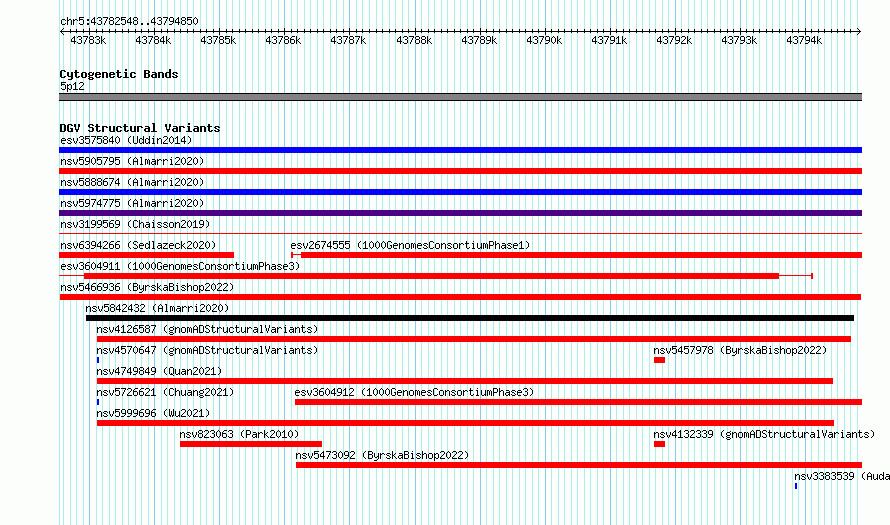Open nsv5888674 (Almarri2020) variant label
Image resolution: width=890 pixels, height=525 pixels.
(x=132, y=182)
